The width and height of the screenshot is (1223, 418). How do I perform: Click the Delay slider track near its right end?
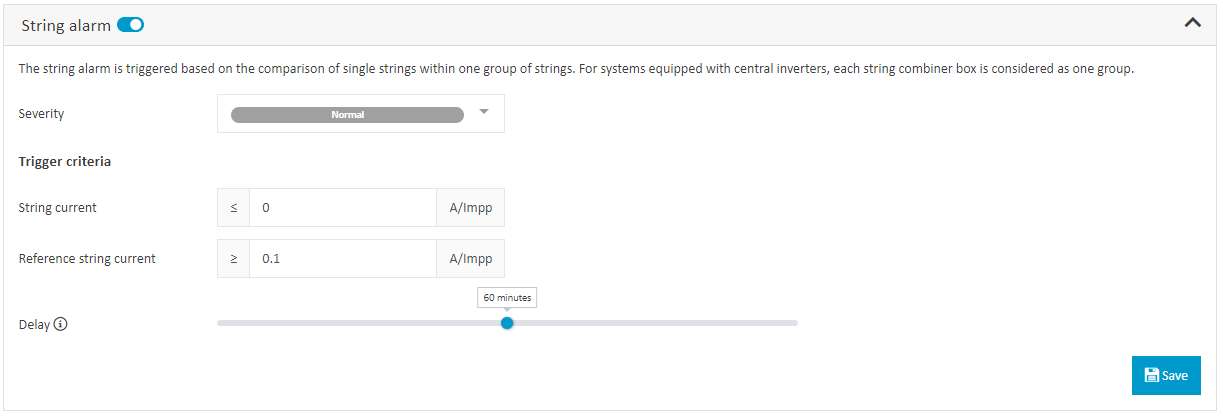point(780,323)
